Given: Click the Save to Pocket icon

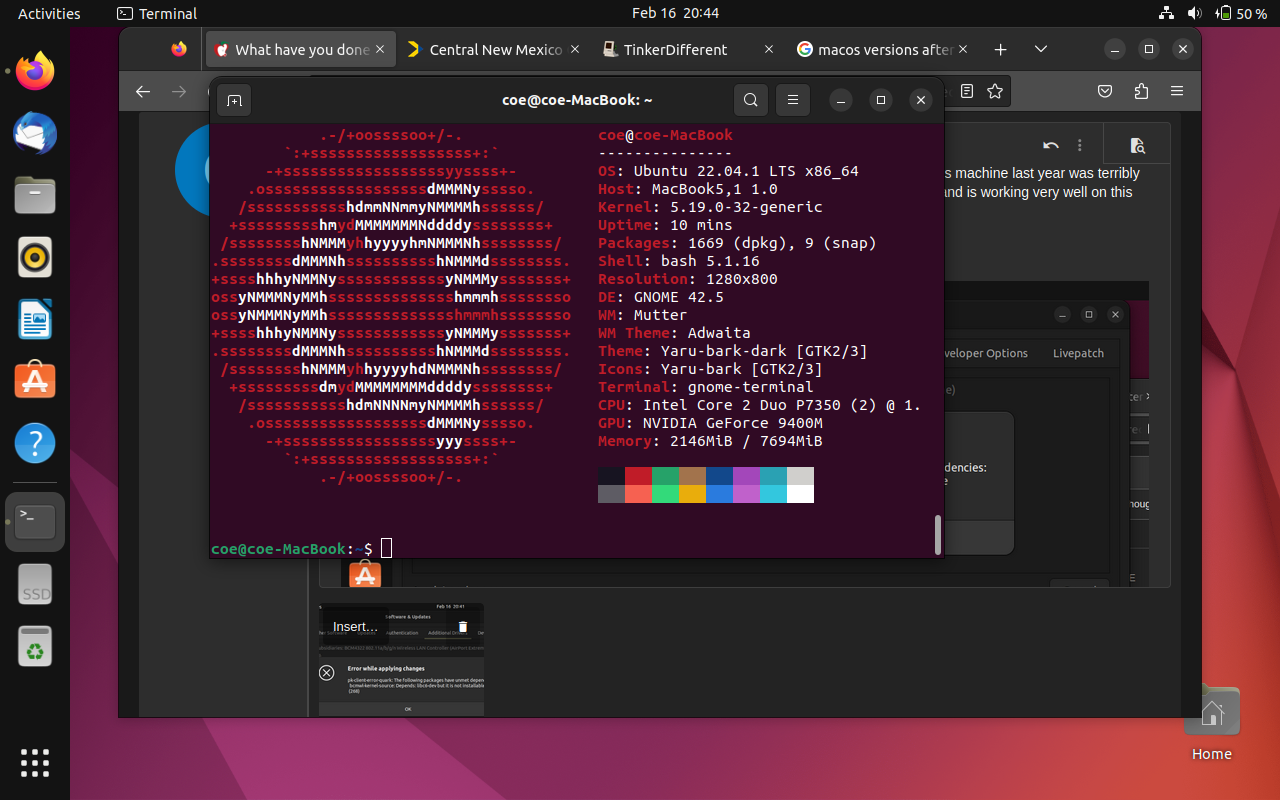Looking at the screenshot, I should 1105,92.
